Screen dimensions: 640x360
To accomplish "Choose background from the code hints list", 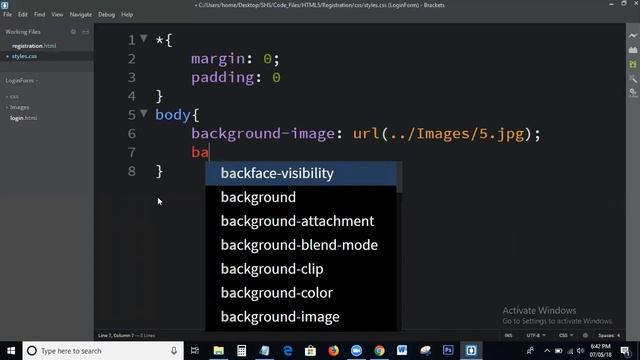I will [301, 197].
